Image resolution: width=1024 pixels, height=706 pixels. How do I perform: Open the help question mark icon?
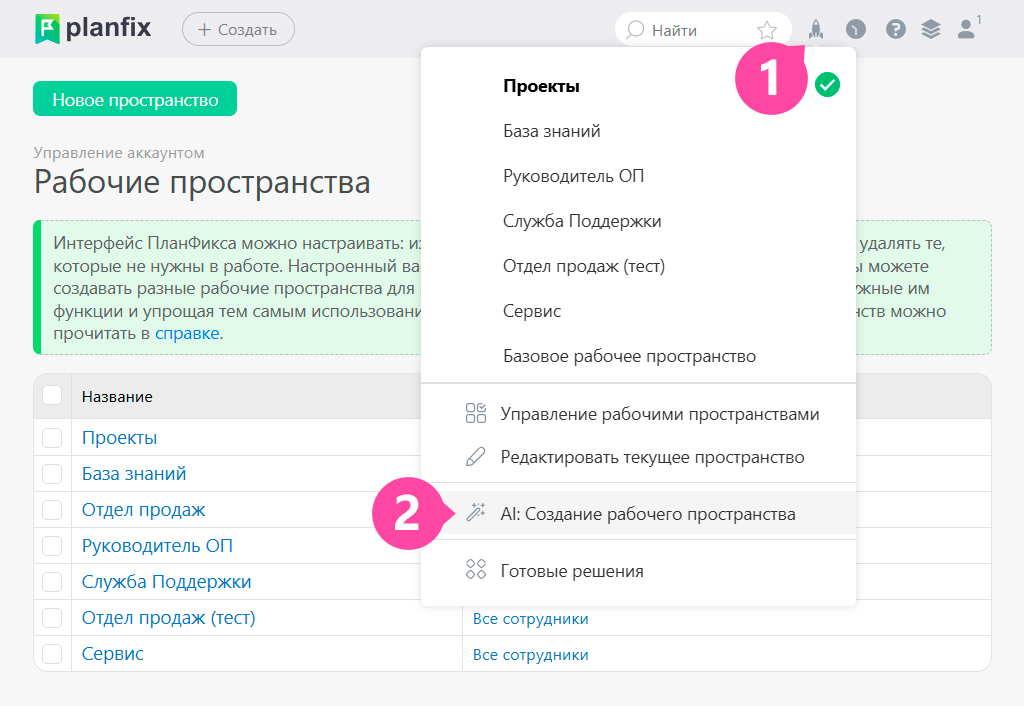pos(895,29)
